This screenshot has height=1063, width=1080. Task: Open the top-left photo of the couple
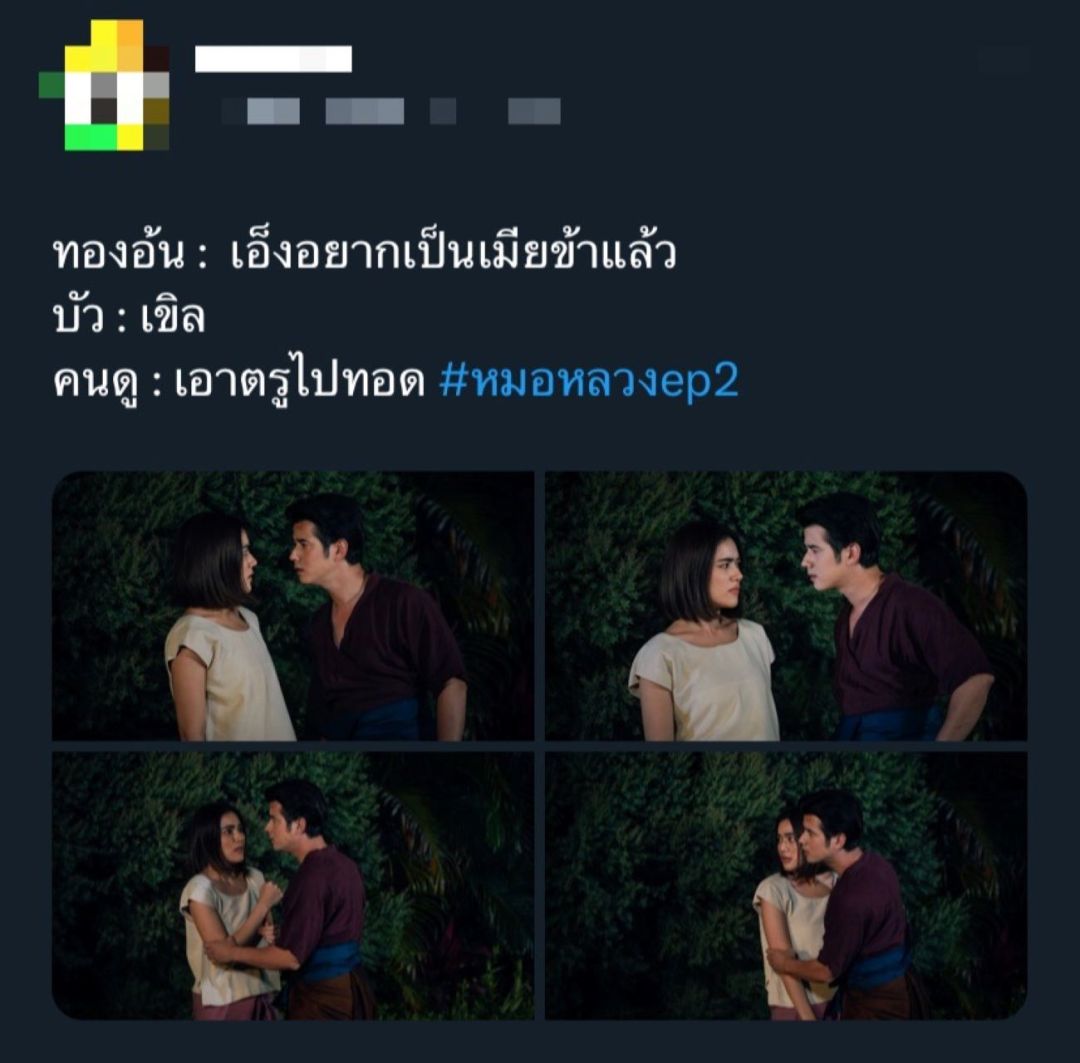click(x=293, y=606)
